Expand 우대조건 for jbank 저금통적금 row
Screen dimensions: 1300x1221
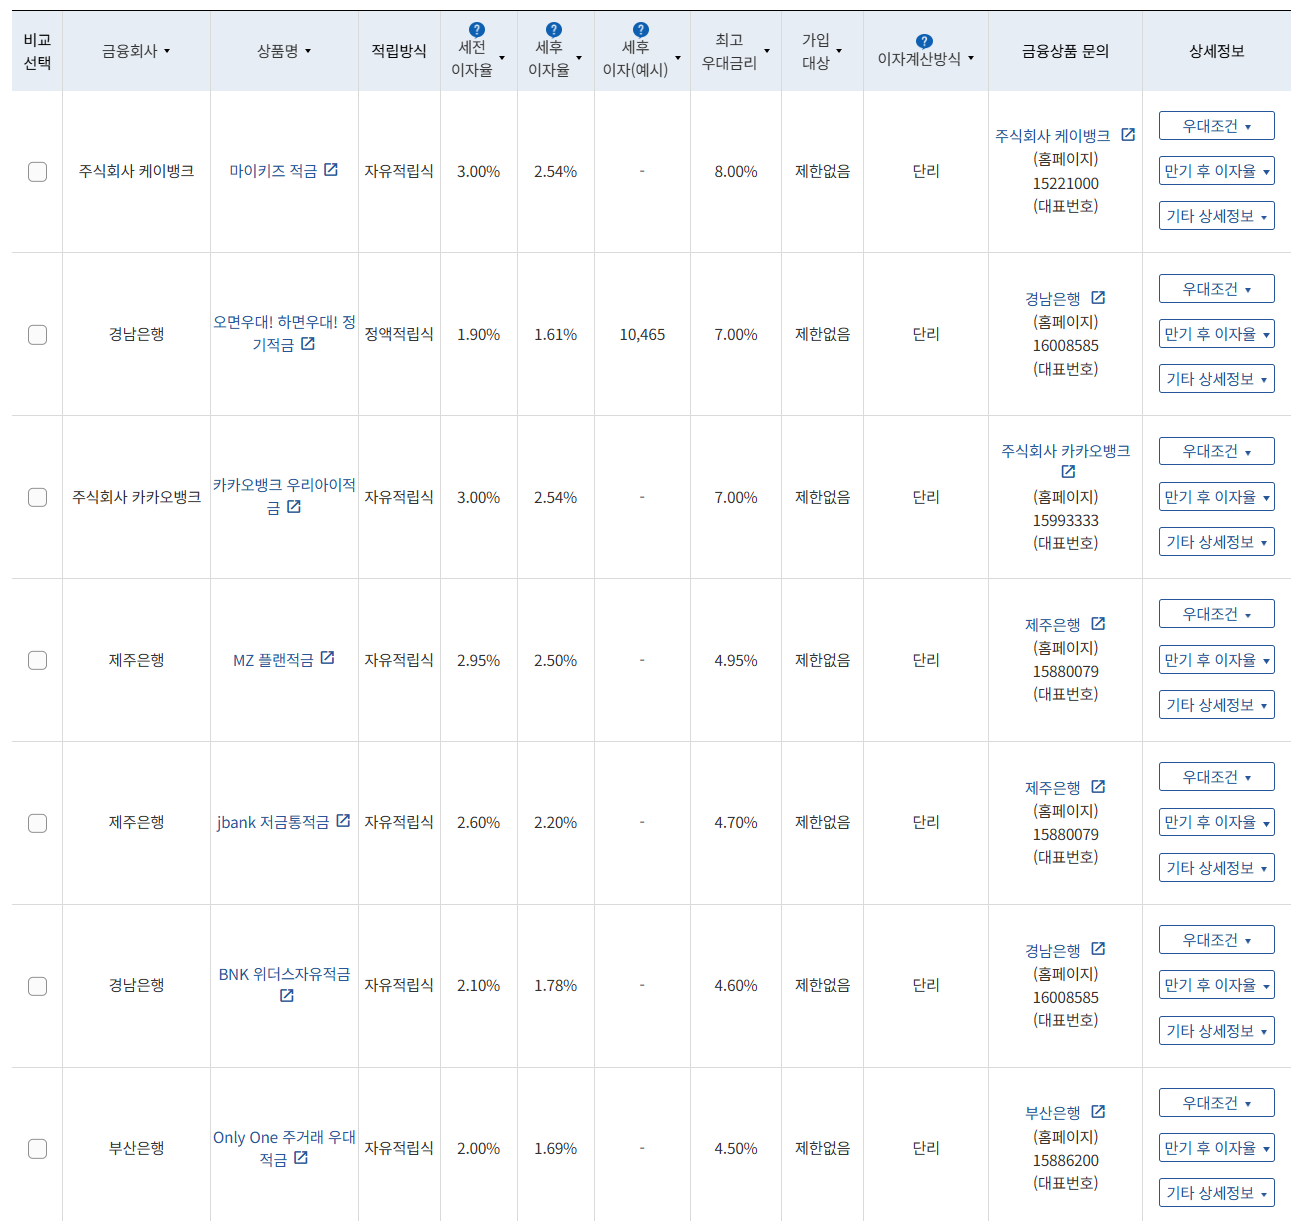[1216, 777]
